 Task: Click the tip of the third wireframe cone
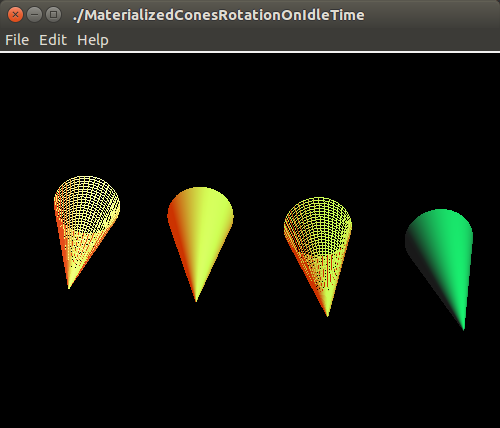(327, 314)
